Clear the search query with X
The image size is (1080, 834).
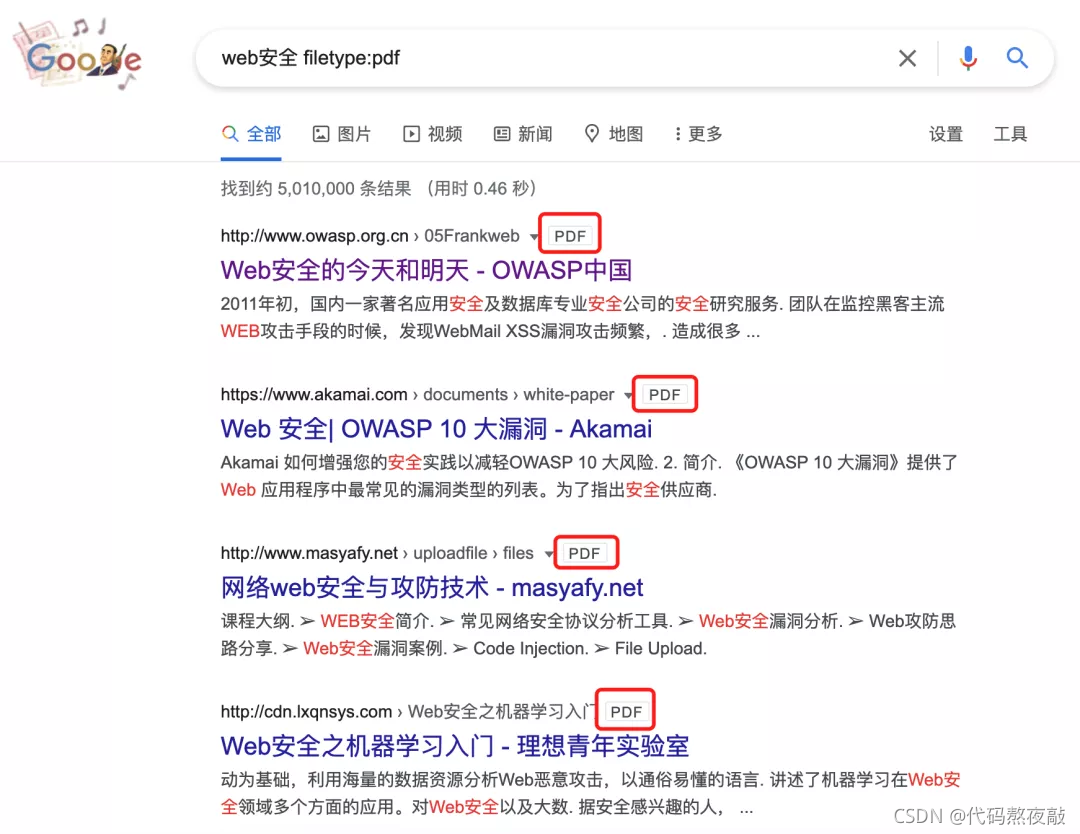click(907, 58)
